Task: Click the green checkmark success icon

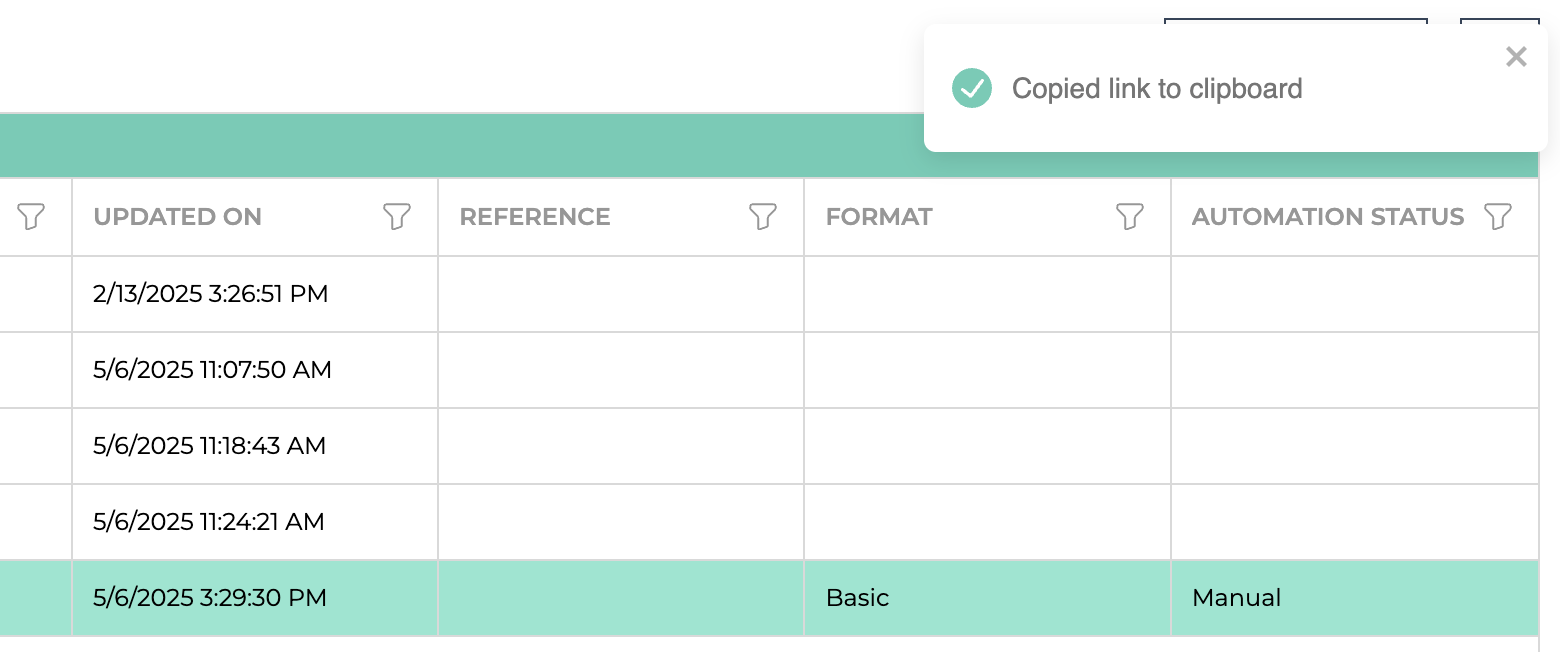Action: [972, 88]
